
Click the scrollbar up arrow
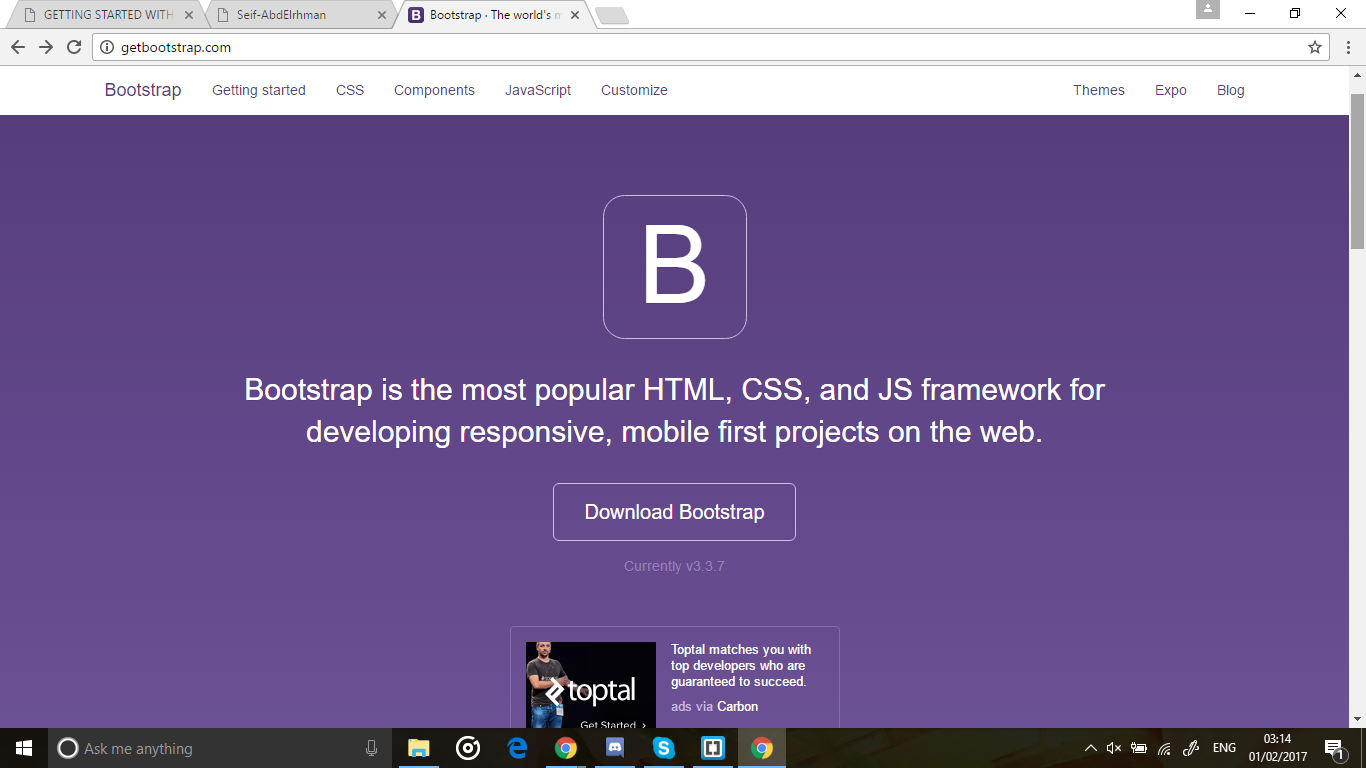1358,75
